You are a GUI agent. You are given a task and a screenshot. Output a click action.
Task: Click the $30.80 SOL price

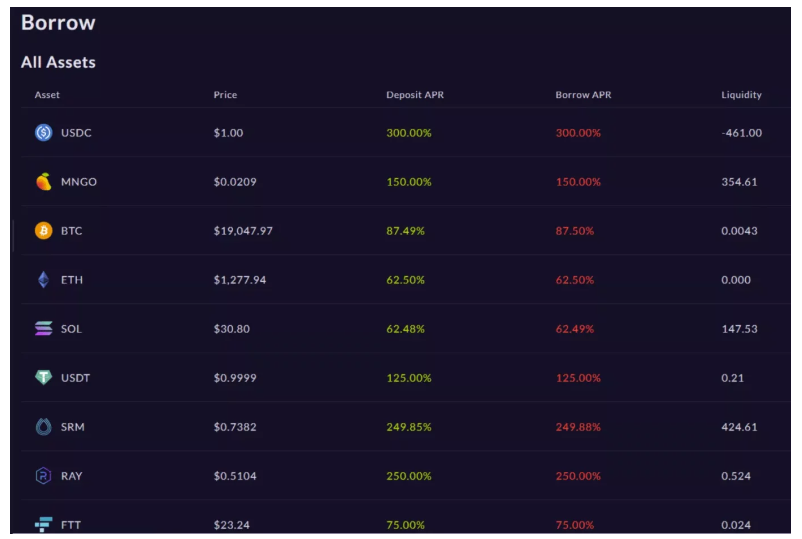[232, 329]
